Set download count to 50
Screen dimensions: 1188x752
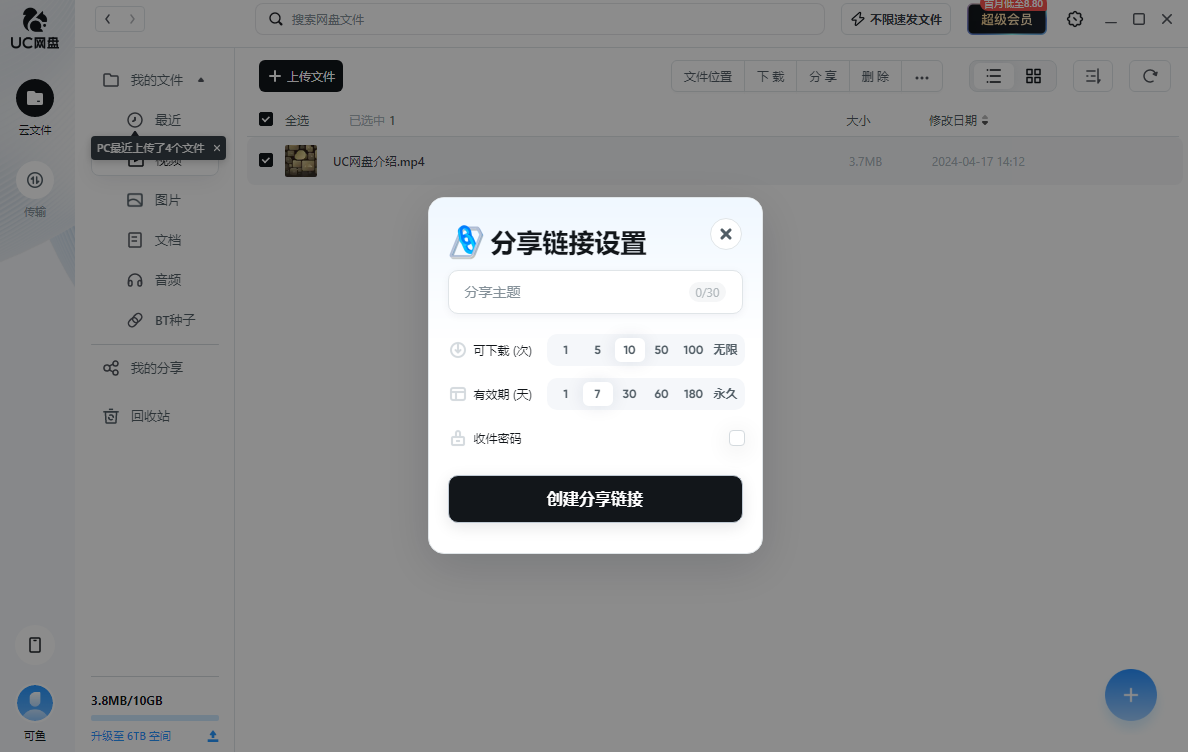pyautogui.click(x=661, y=350)
